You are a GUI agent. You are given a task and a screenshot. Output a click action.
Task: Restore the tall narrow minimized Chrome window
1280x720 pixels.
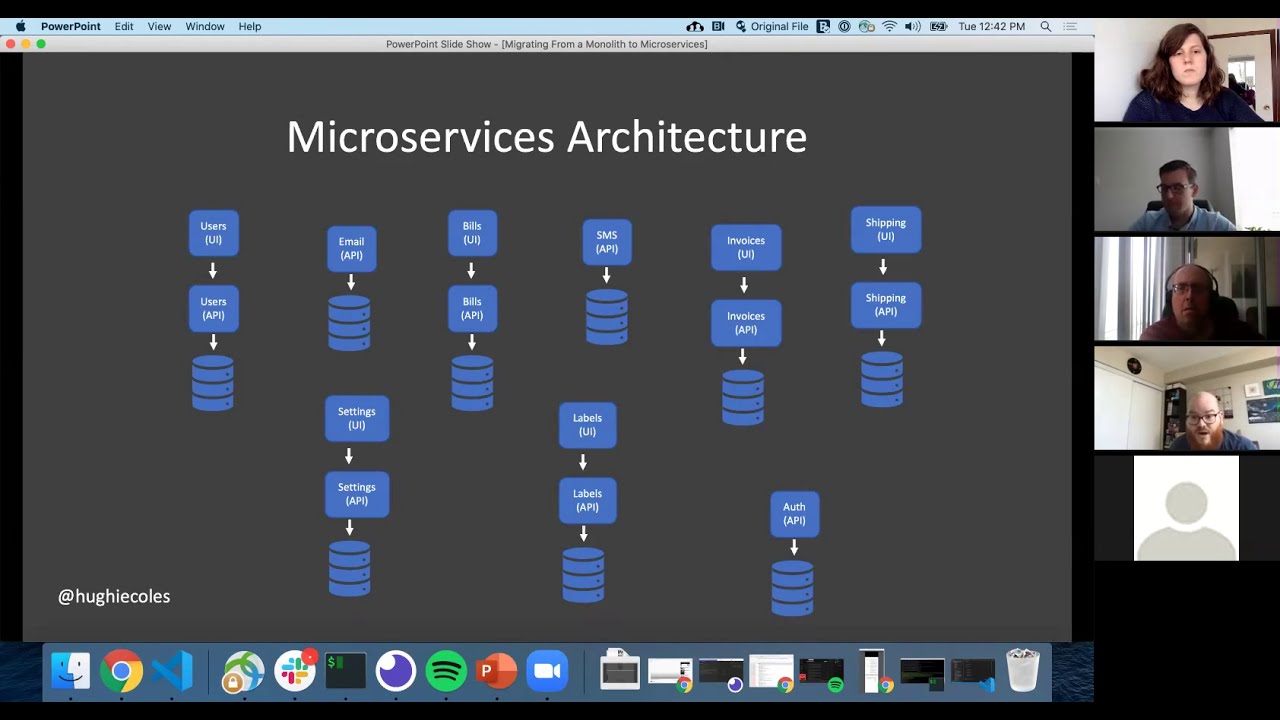(x=873, y=671)
